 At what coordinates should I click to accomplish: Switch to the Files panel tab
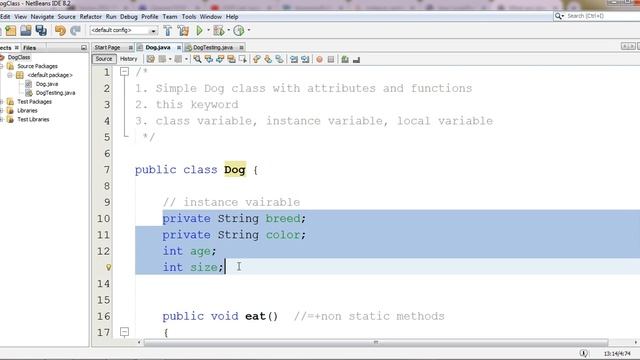29,48
